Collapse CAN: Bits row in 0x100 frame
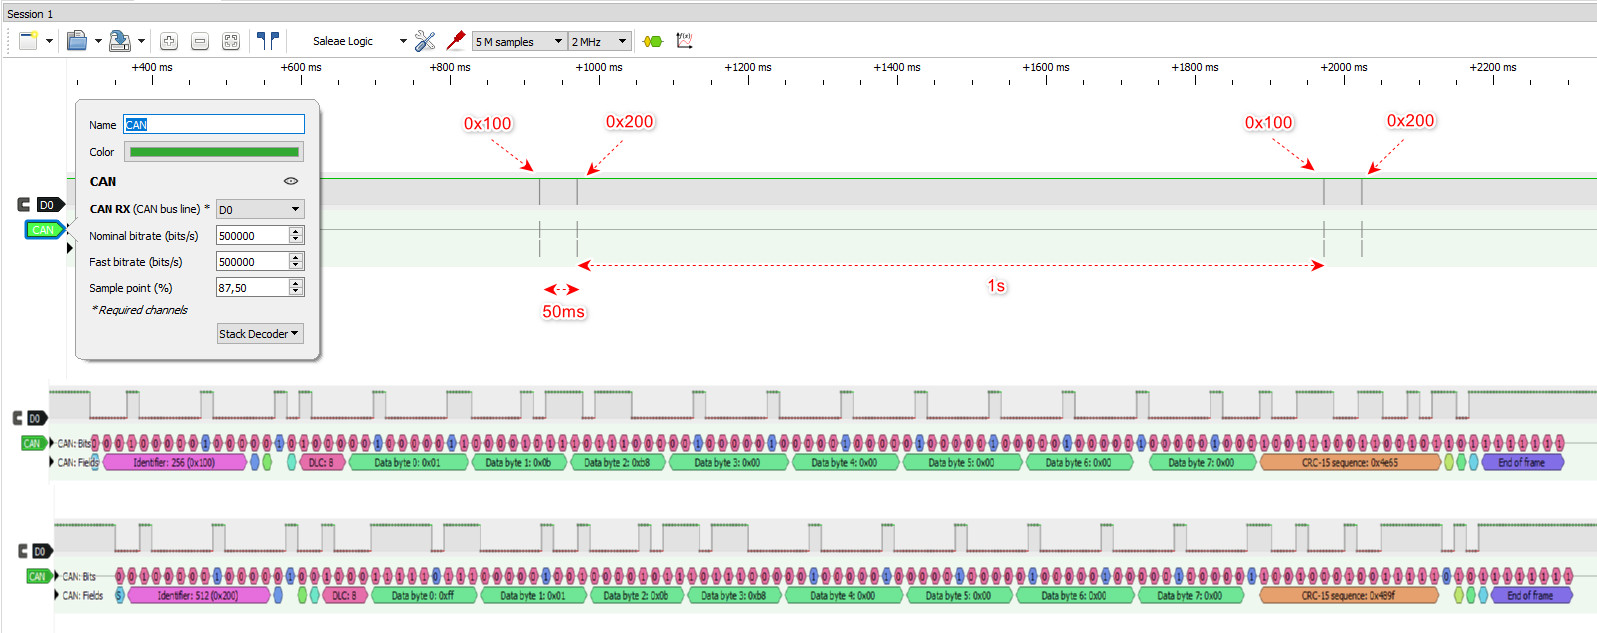The height and width of the screenshot is (633, 1597). 52,442
